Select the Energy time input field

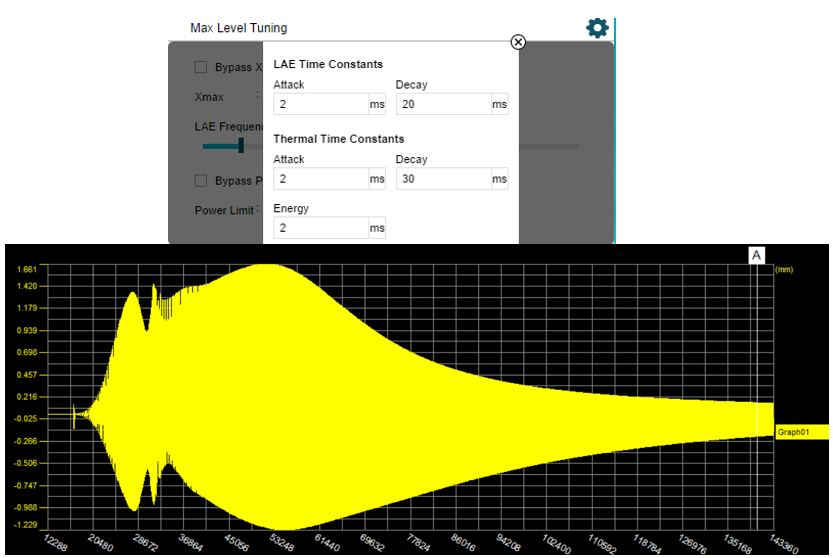(x=320, y=228)
